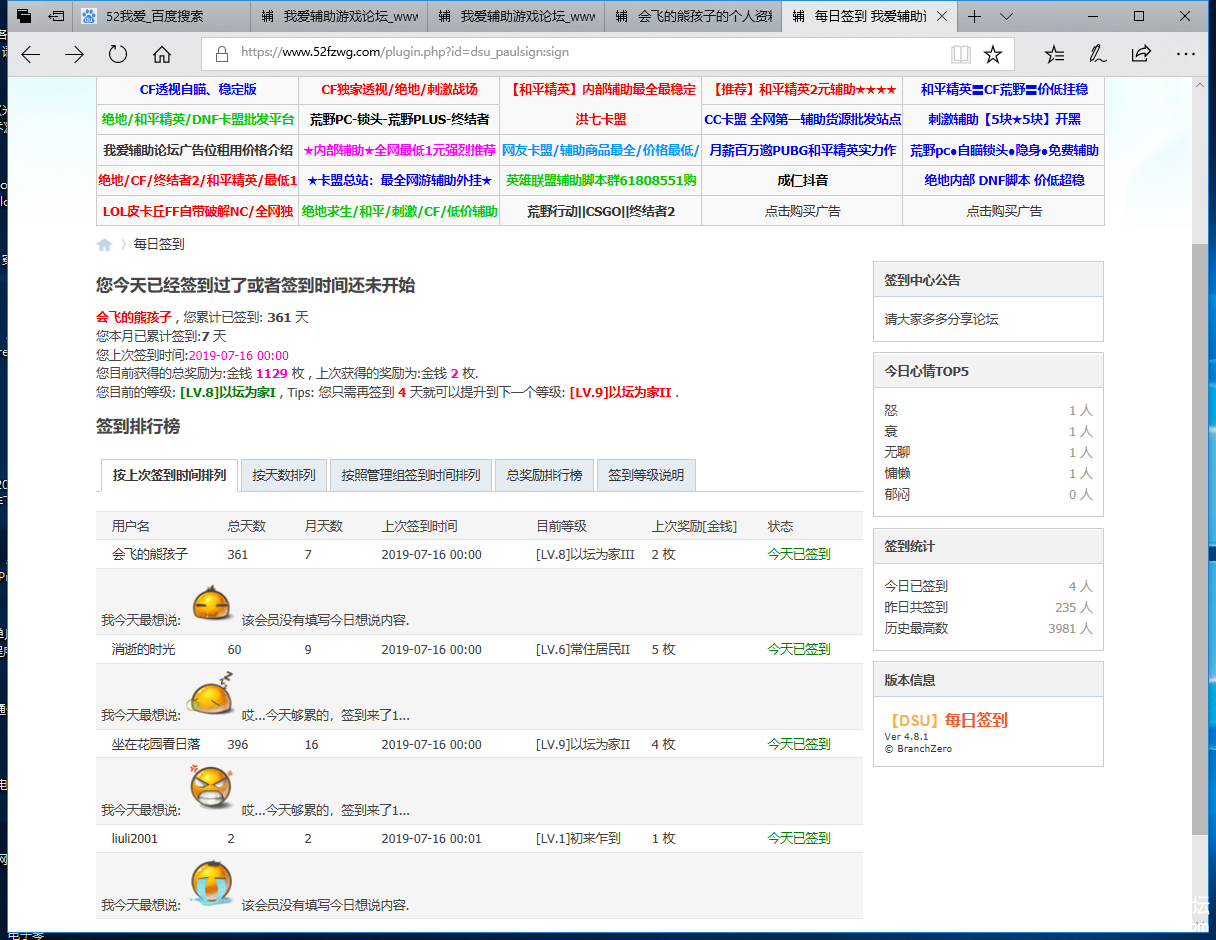Click the [LV.6]常住居民II level cell
The width and height of the screenshot is (1216, 940).
(x=583, y=649)
